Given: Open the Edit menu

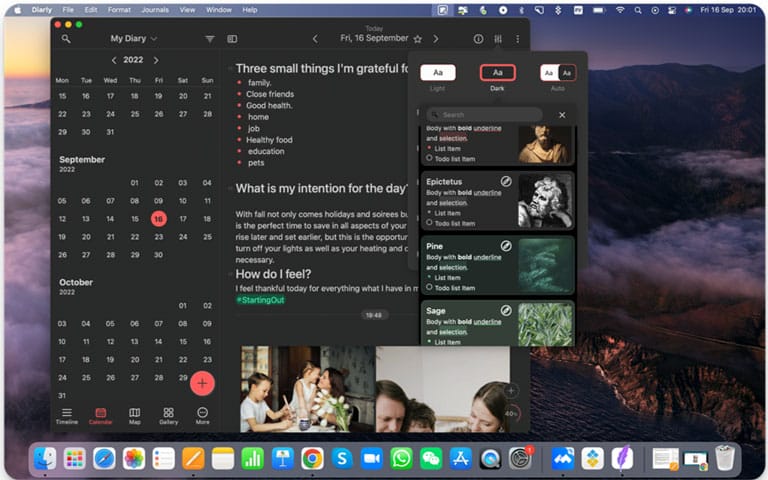Looking at the screenshot, I should click(91, 10).
